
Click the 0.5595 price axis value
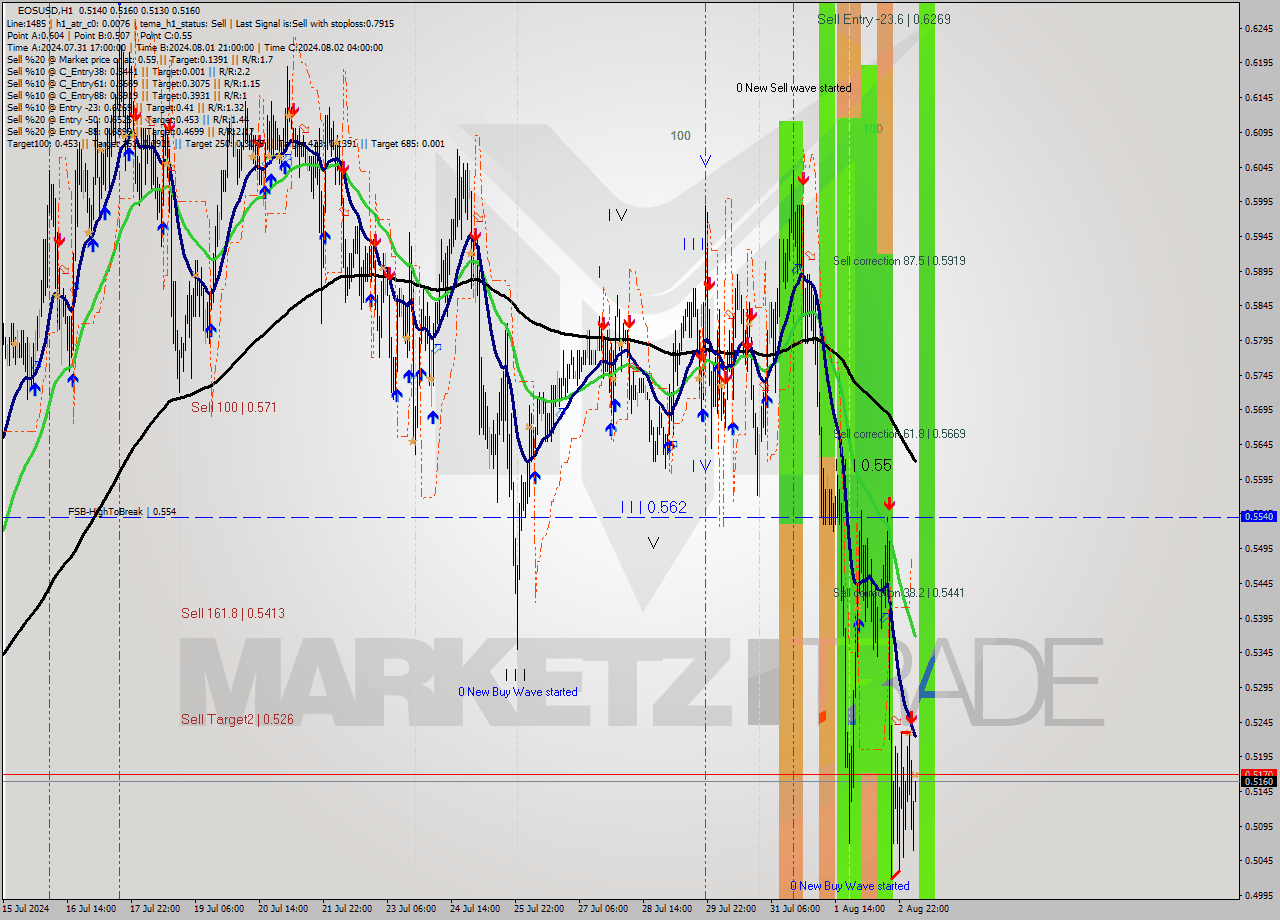(x=1258, y=479)
